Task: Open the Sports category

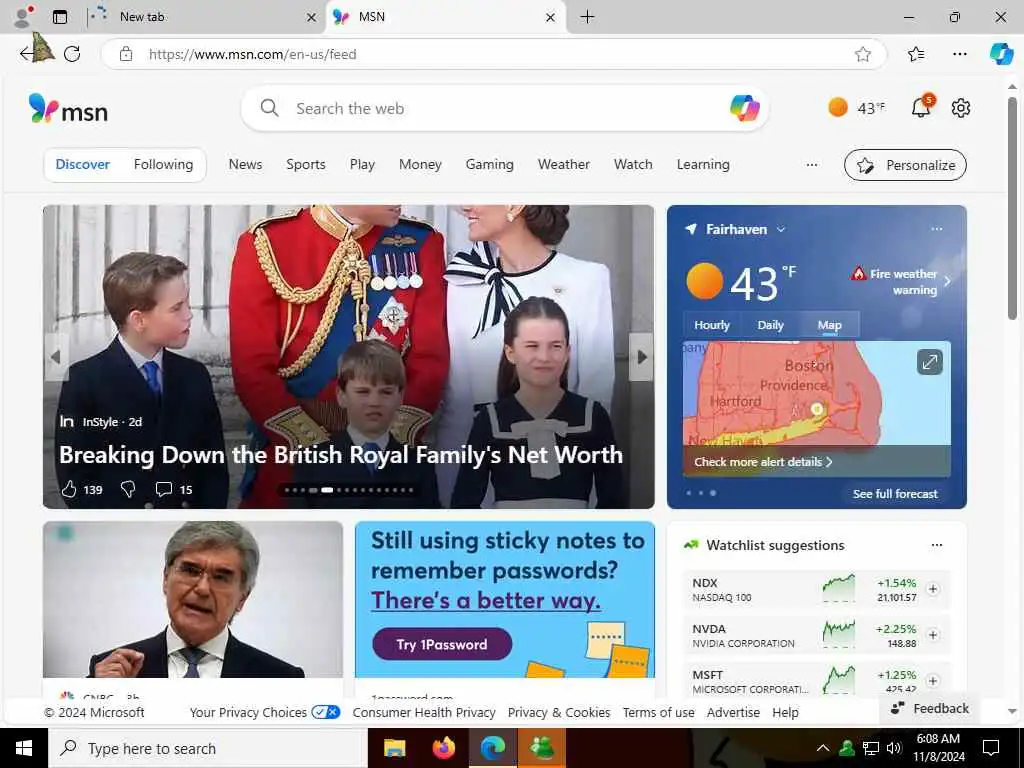Action: [306, 165]
